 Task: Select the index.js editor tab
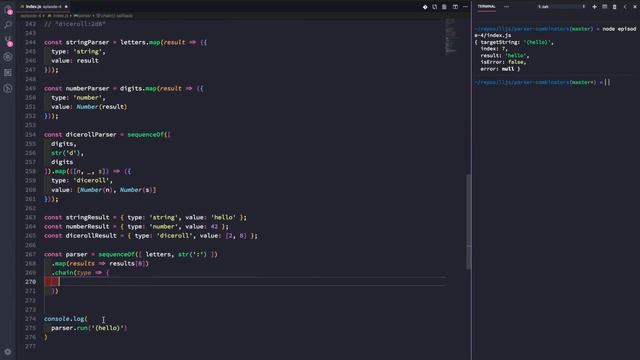tap(43, 7)
